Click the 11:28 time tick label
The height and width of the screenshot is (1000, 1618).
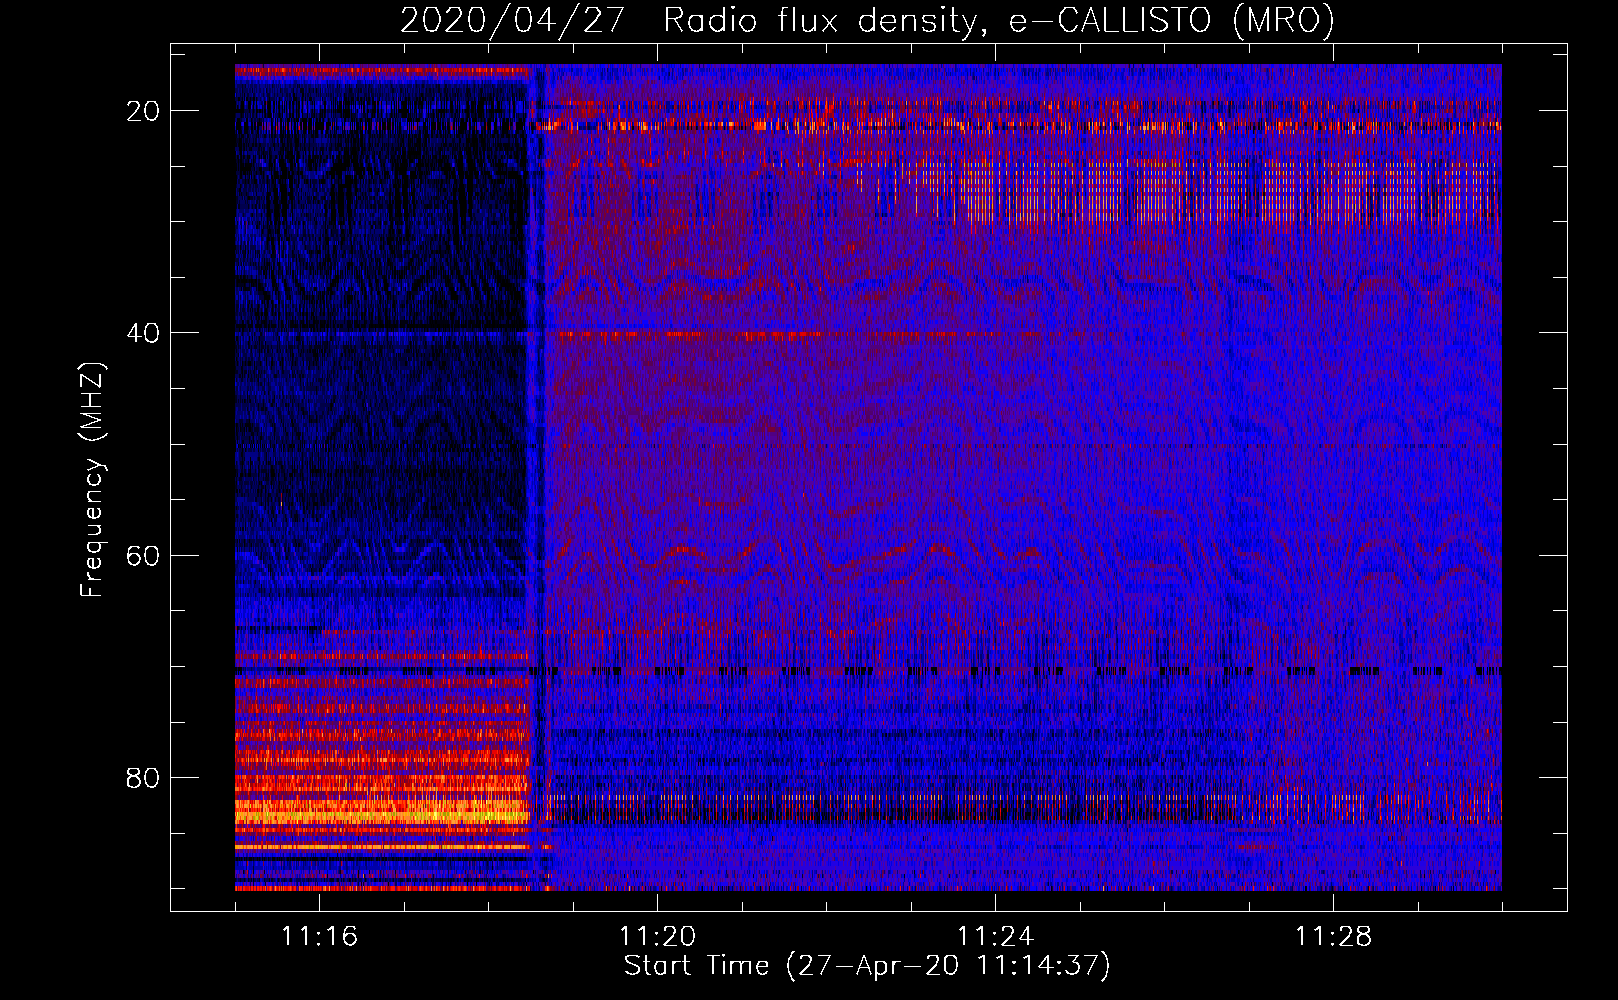tap(1333, 937)
